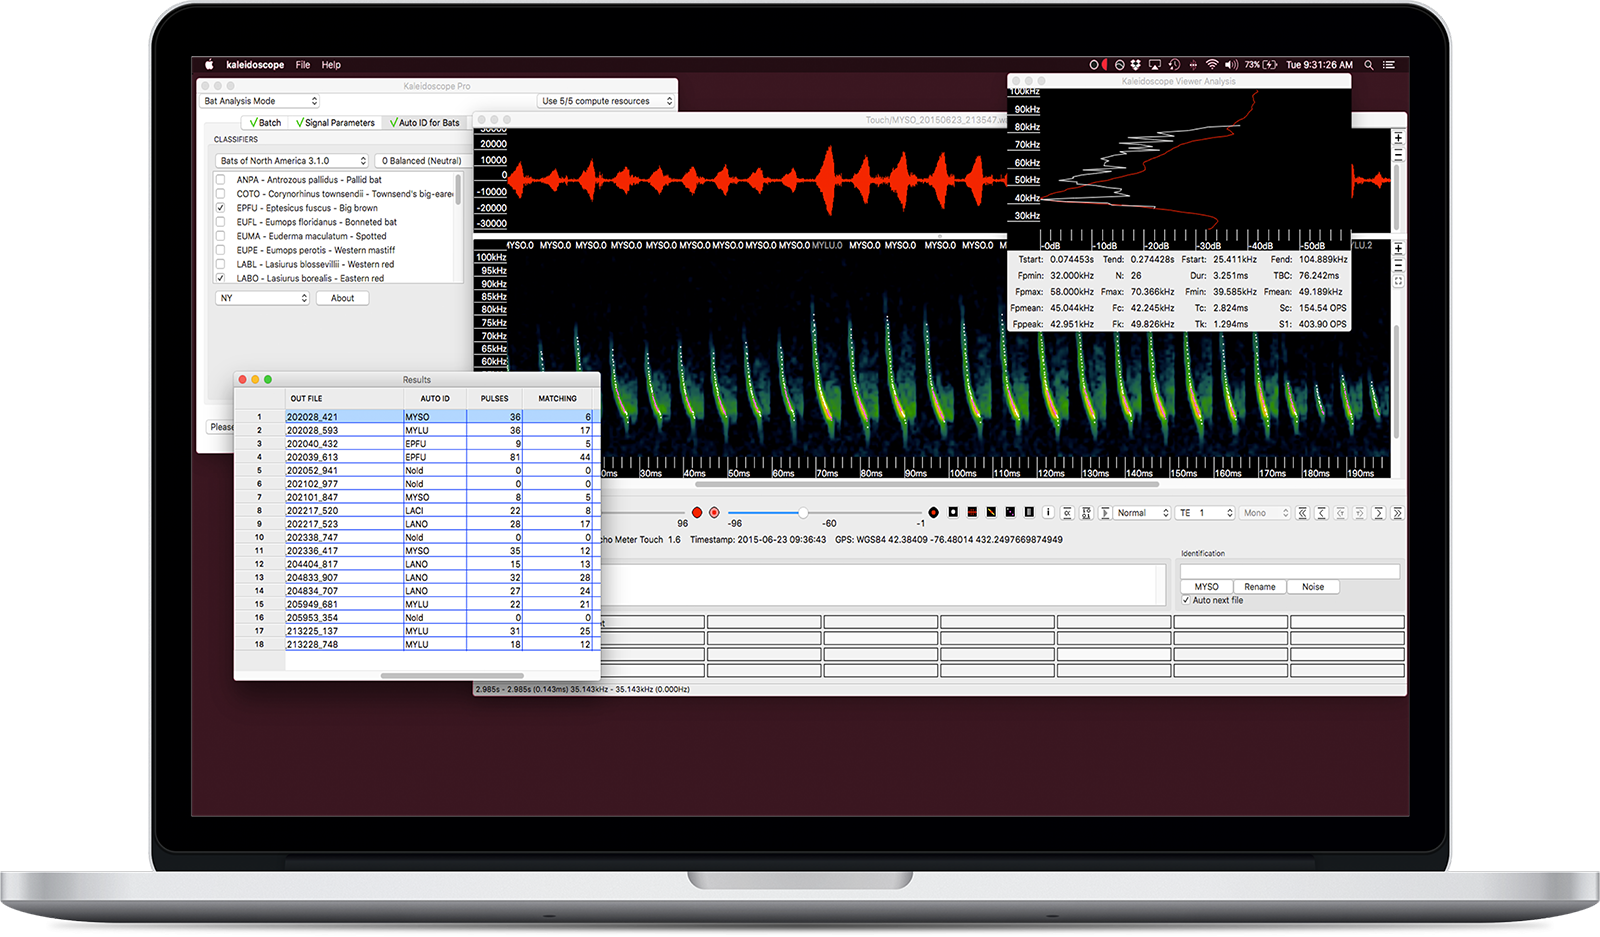The width and height of the screenshot is (1600, 937).
Task: Open the NY region dropdown
Action: tap(263, 298)
